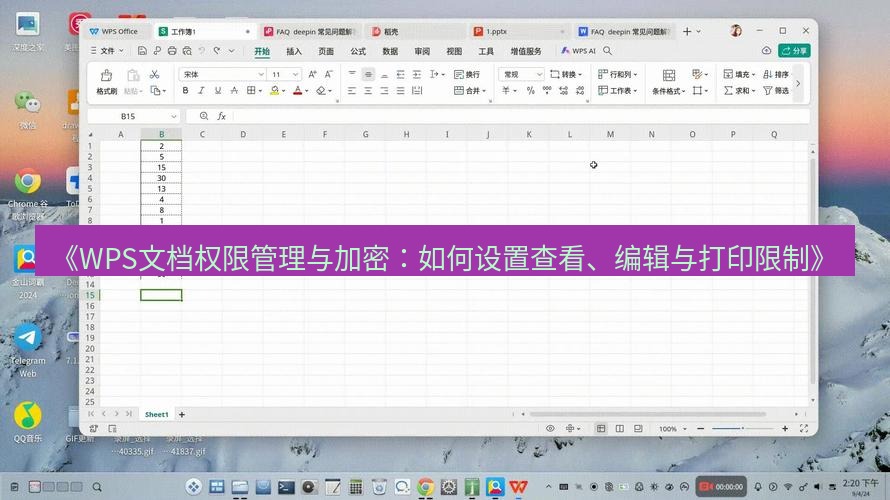Apply the yellow fill color
Screen dimensions: 890x500
tap(275, 90)
